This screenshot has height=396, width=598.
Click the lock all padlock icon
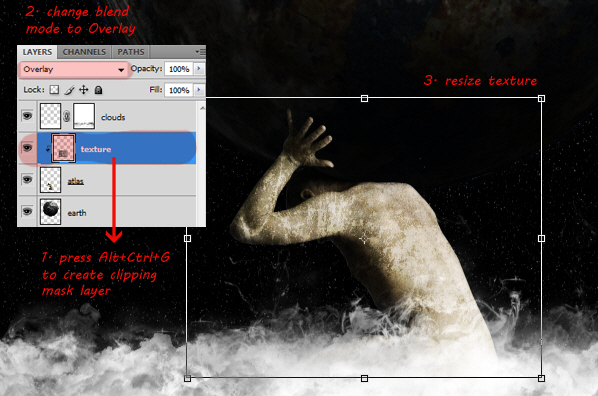98,90
